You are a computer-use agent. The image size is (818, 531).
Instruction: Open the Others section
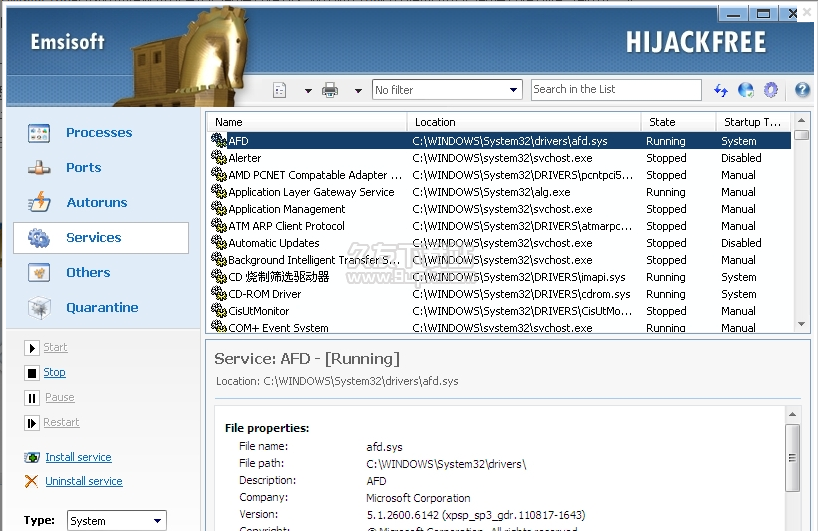coord(88,272)
